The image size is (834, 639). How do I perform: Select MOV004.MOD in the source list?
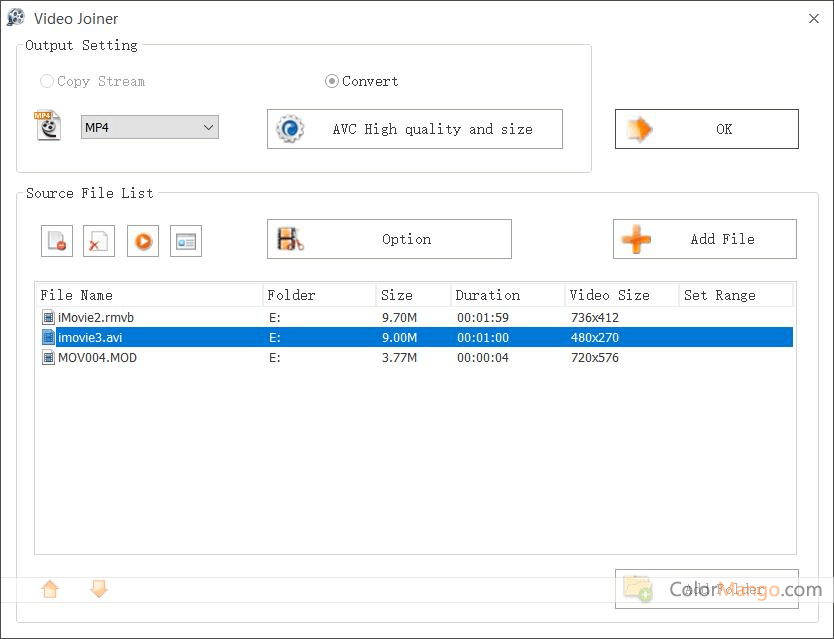click(98, 358)
